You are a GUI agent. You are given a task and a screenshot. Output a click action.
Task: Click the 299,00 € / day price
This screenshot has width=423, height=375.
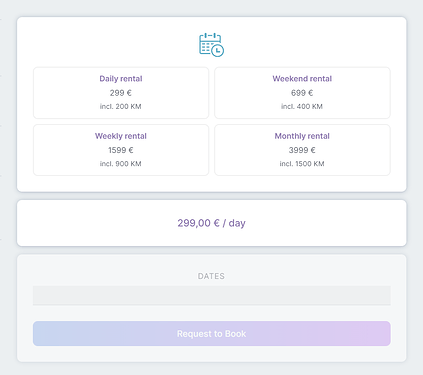211,223
